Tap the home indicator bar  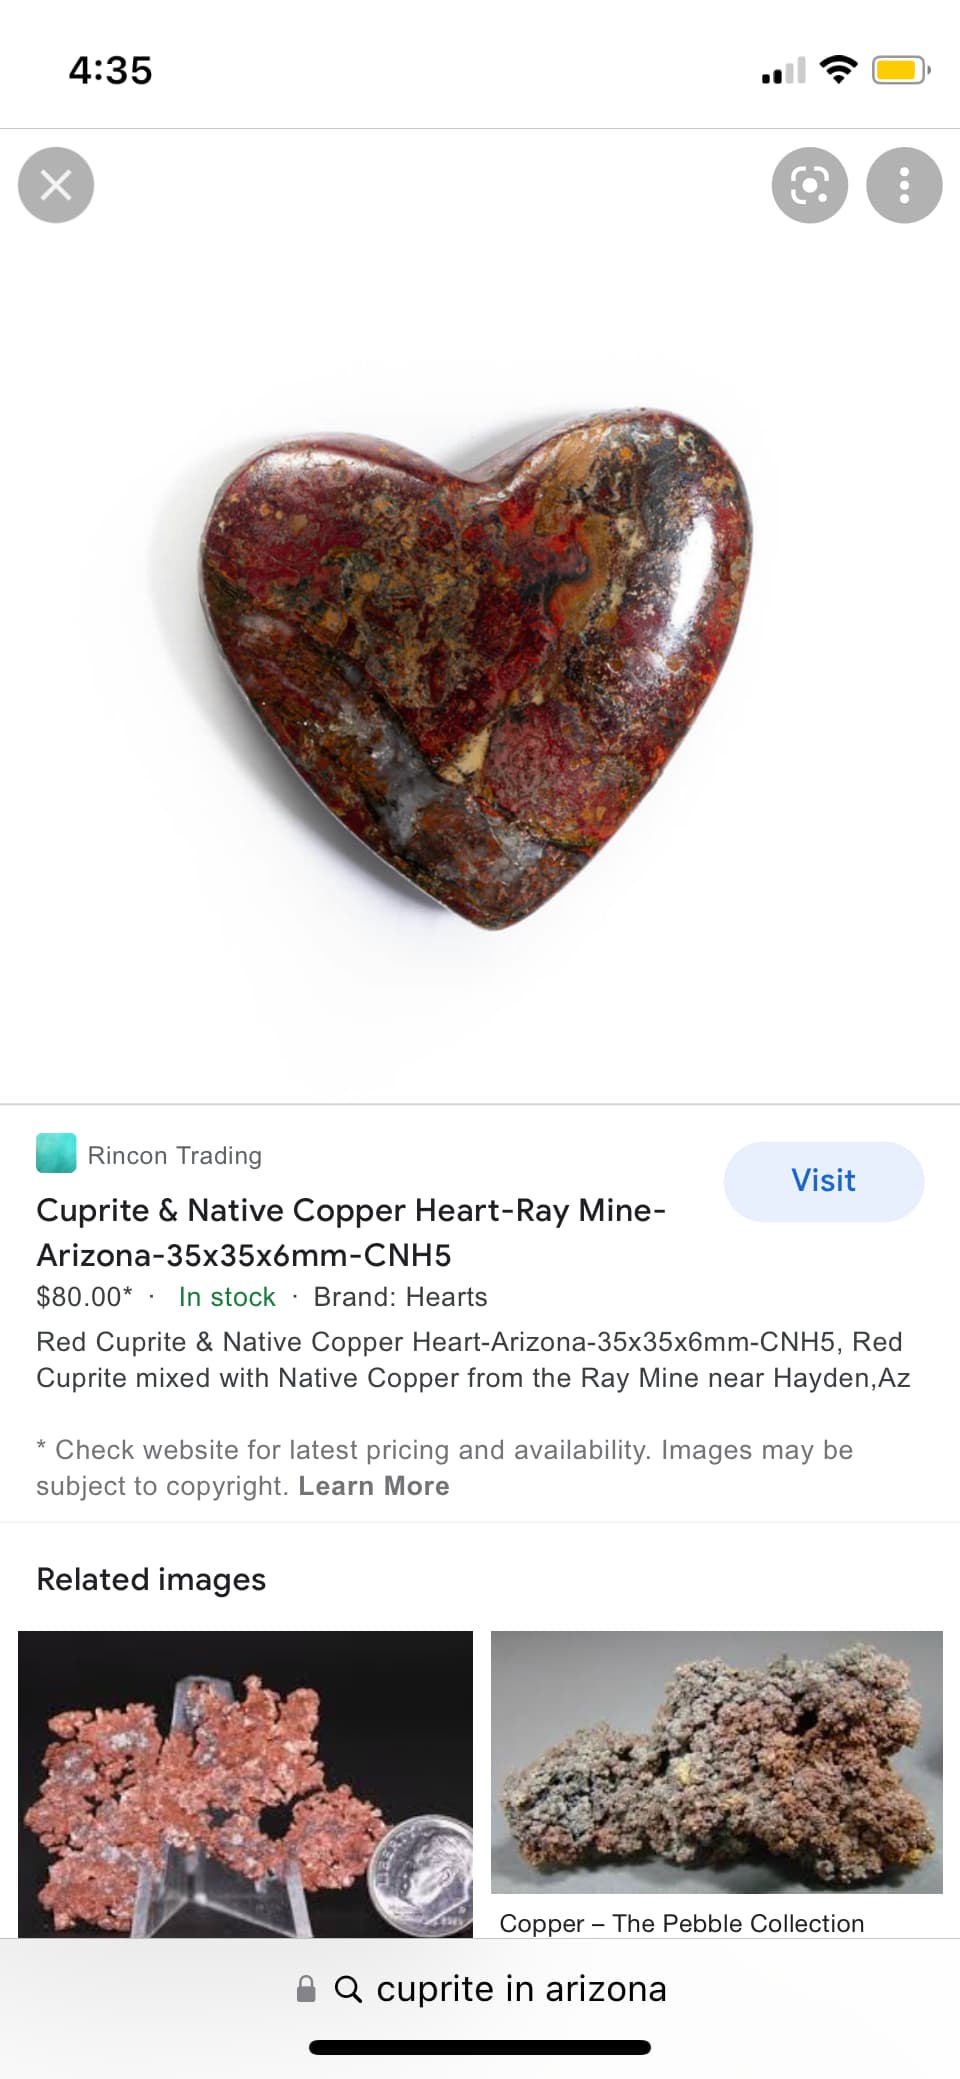tap(480, 2047)
